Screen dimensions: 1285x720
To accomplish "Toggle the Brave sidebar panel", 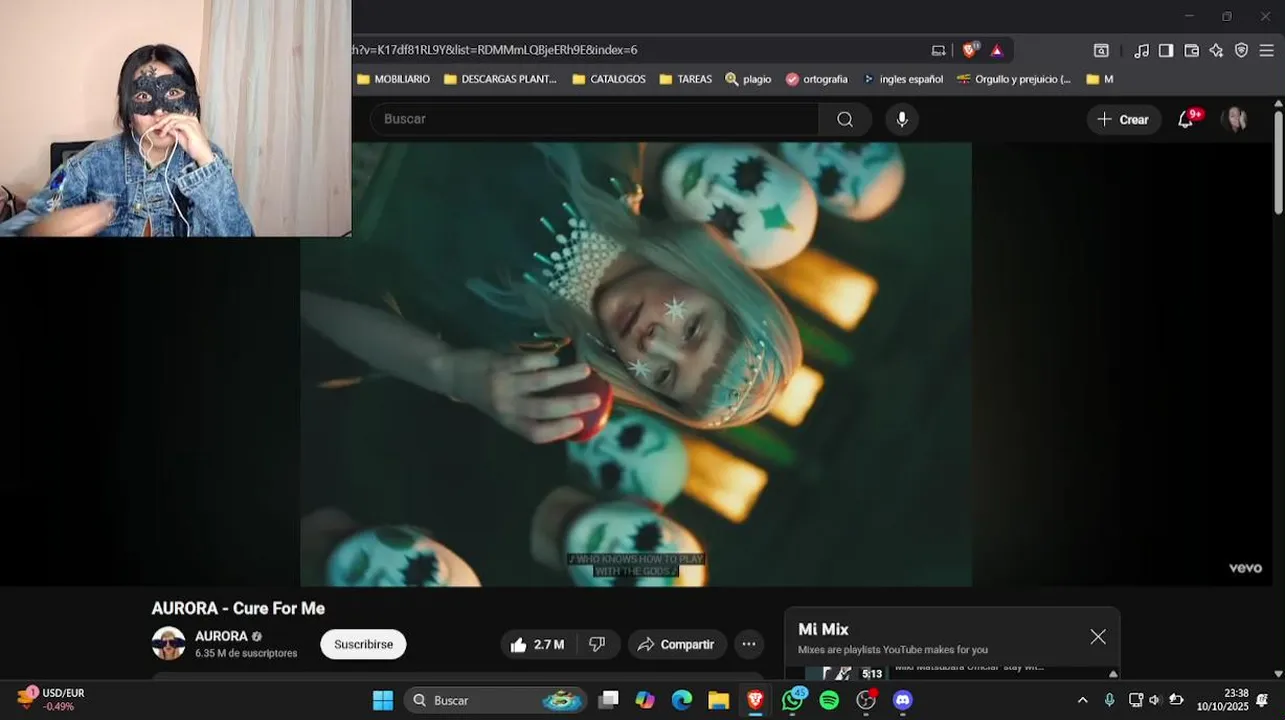I will tap(1166, 50).
